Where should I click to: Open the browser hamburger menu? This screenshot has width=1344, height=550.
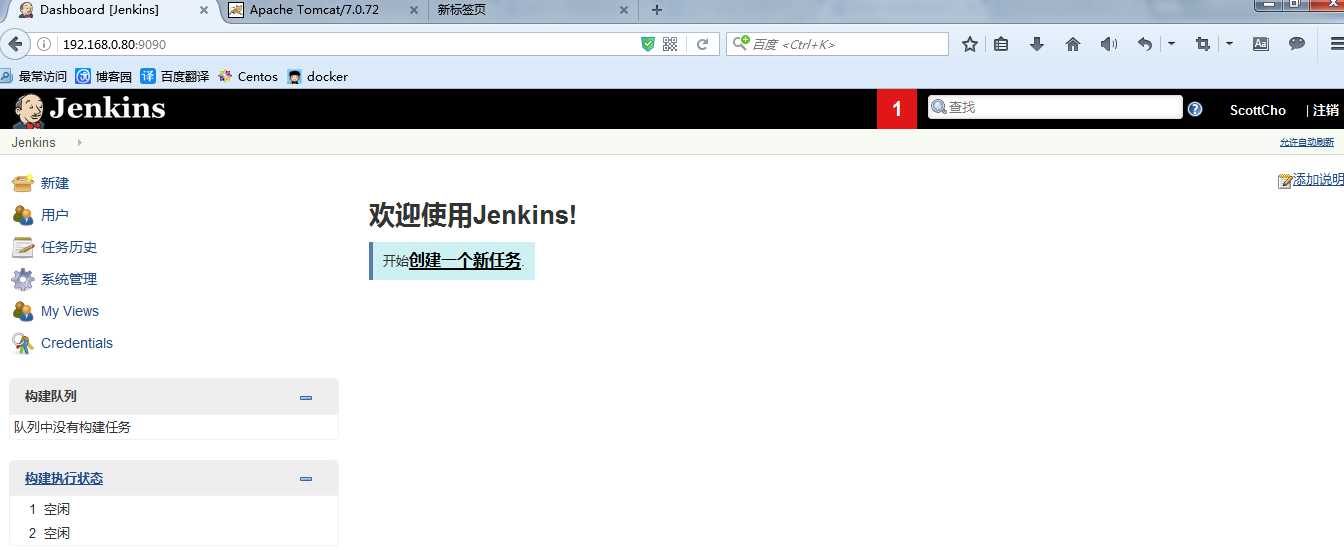click(1336, 44)
